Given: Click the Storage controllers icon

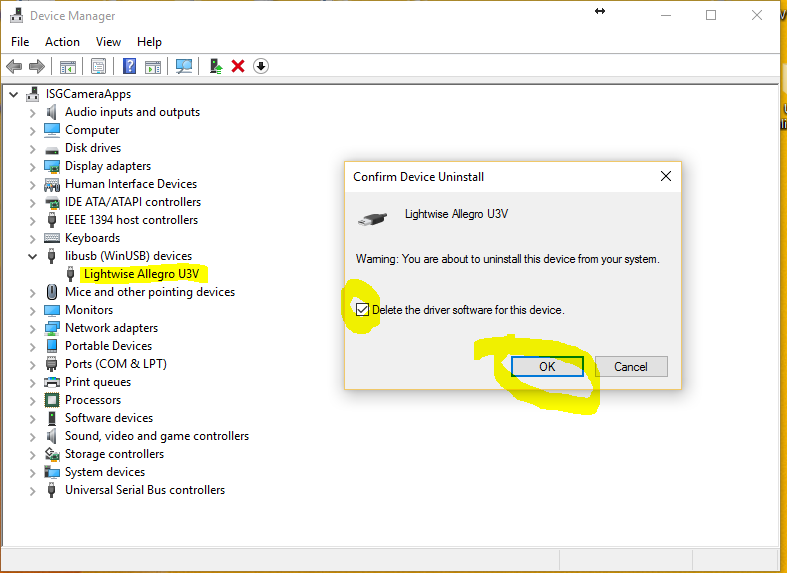Looking at the screenshot, I should point(52,454).
